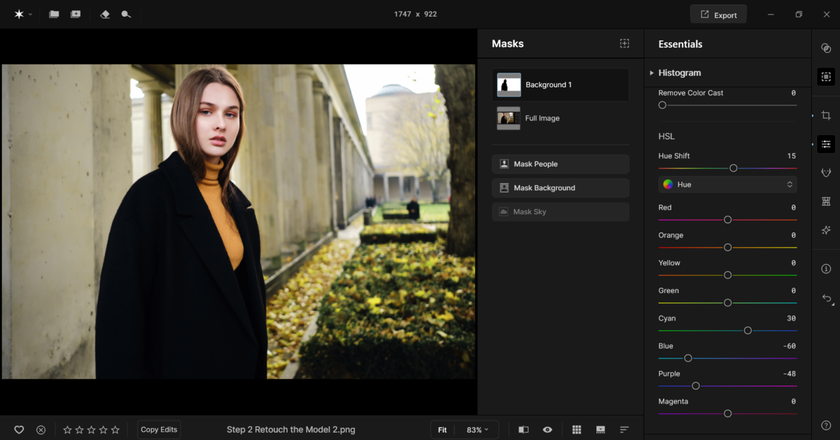Adjust the Hue Shift slider handle
The height and width of the screenshot is (440, 840).
click(x=733, y=168)
